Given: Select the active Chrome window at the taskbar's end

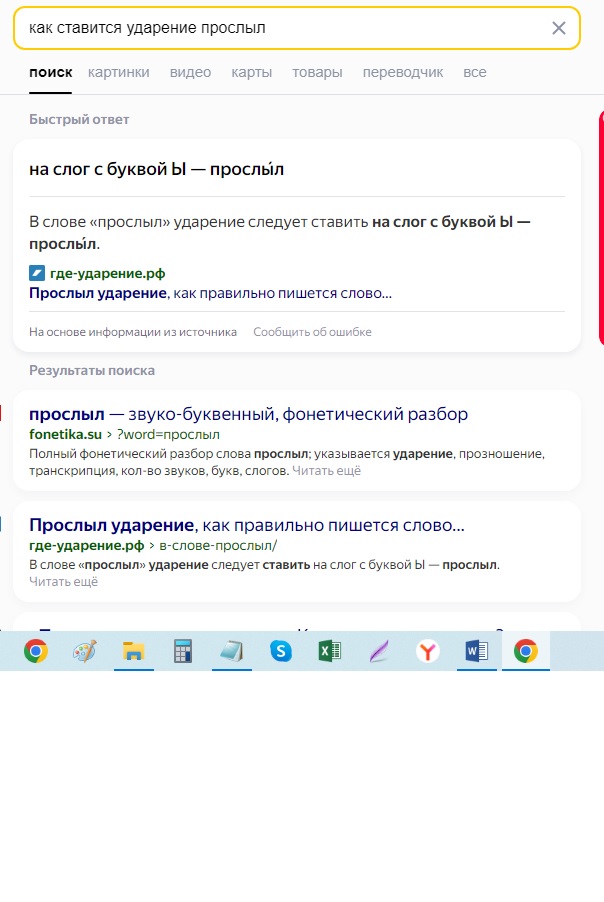Looking at the screenshot, I should pos(526,651).
